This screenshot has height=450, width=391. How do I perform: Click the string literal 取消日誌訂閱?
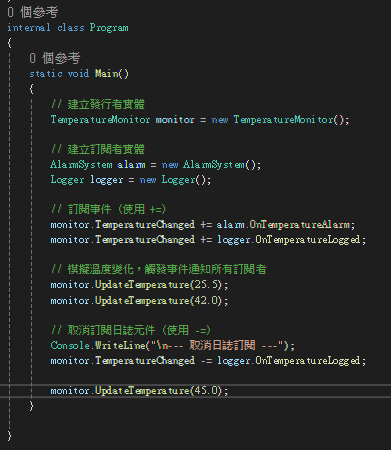click(x=218, y=345)
